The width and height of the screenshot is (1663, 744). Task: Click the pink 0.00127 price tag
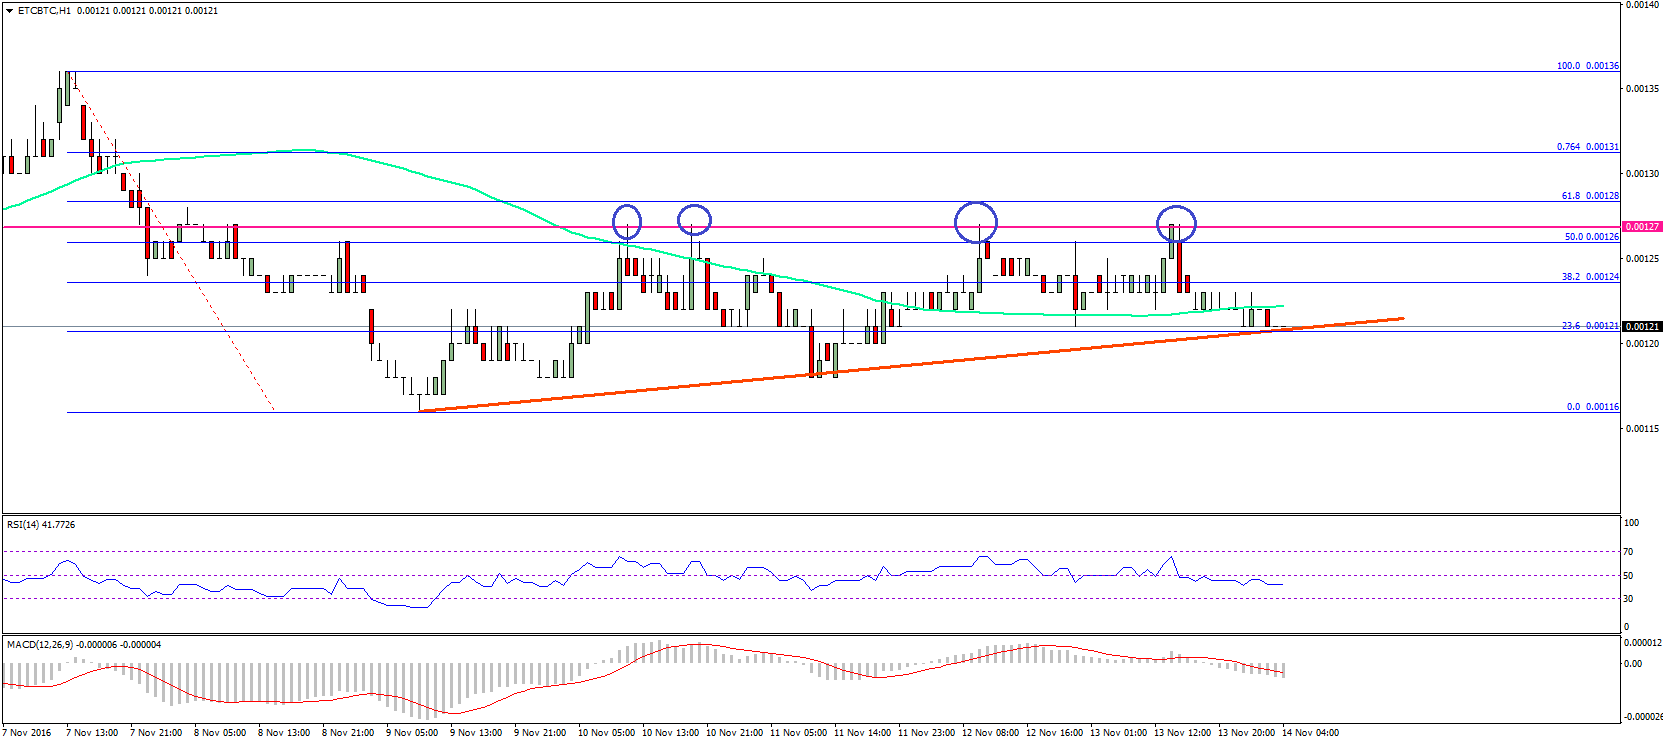pyautogui.click(x=1642, y=227)
